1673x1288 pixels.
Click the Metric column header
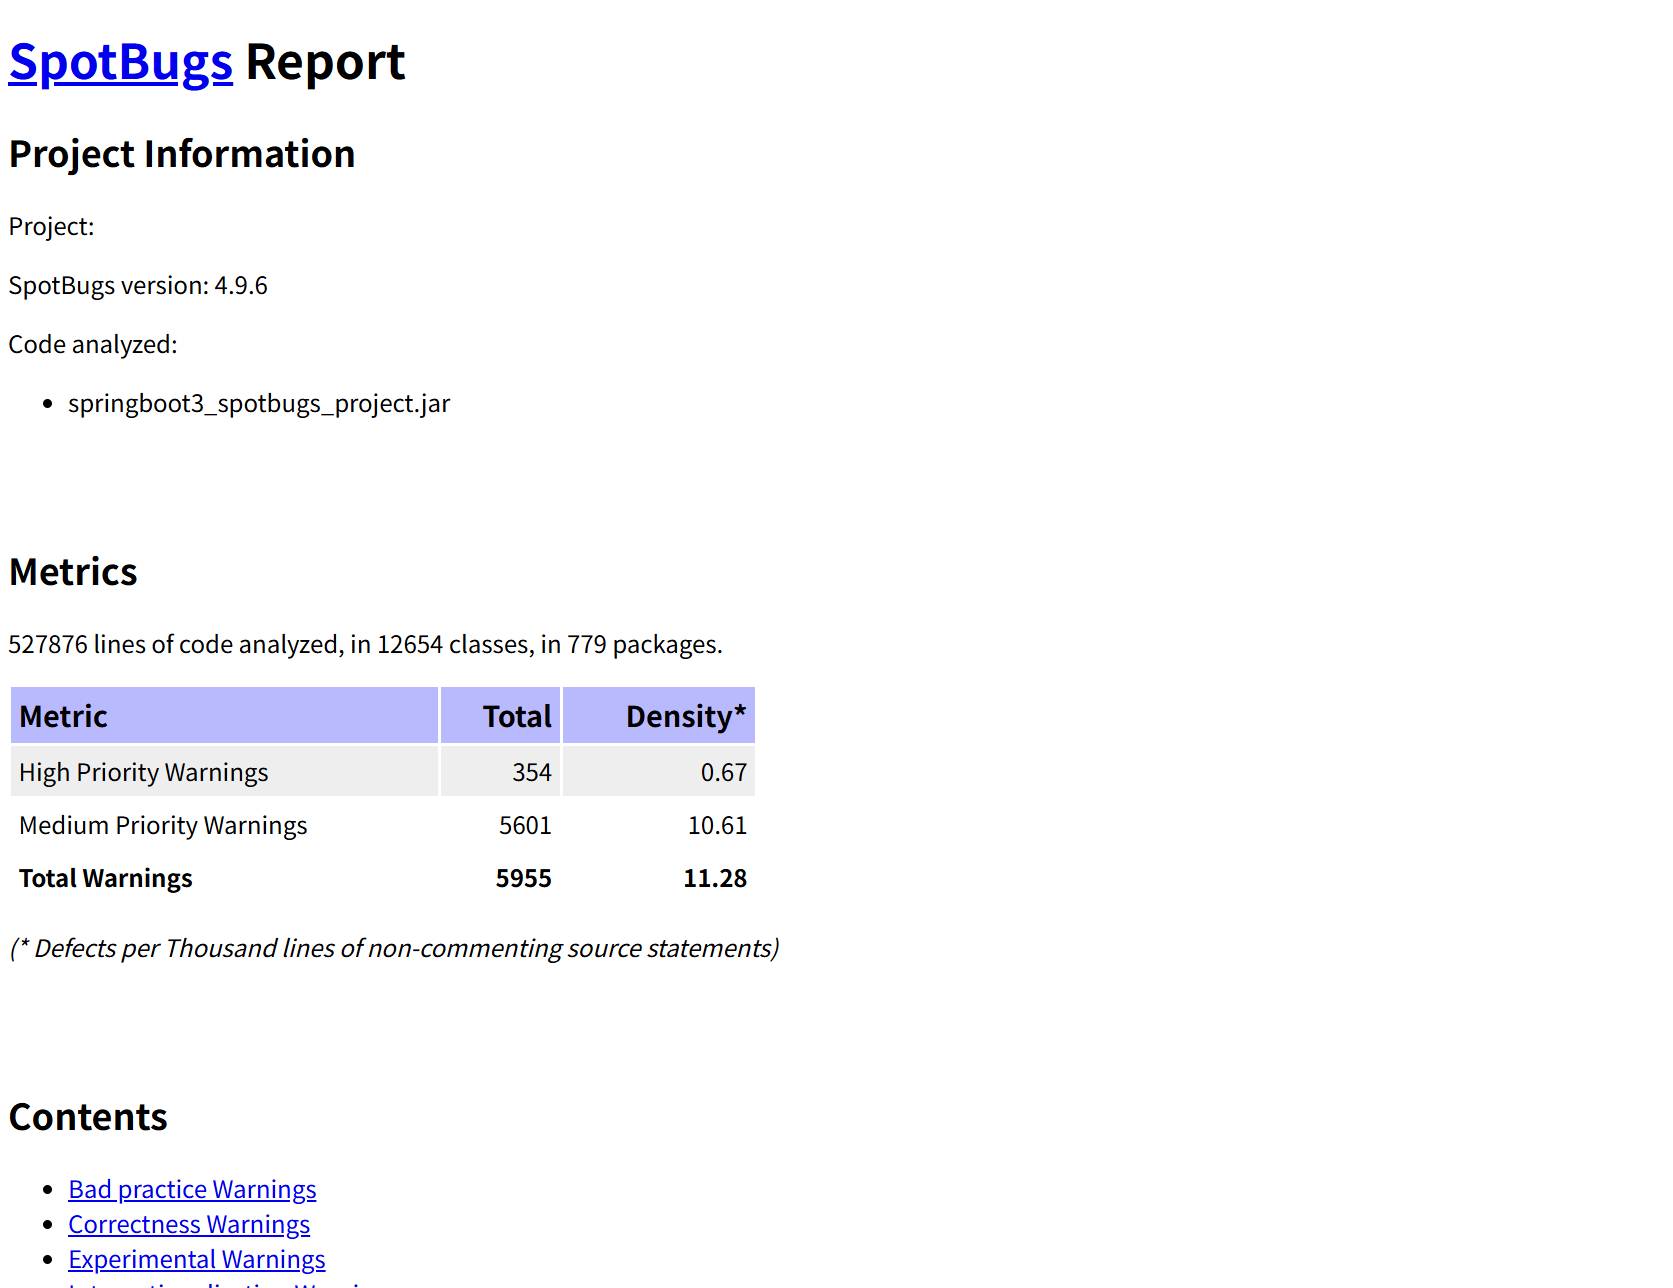pyautogui.click(x=224, y=715)
